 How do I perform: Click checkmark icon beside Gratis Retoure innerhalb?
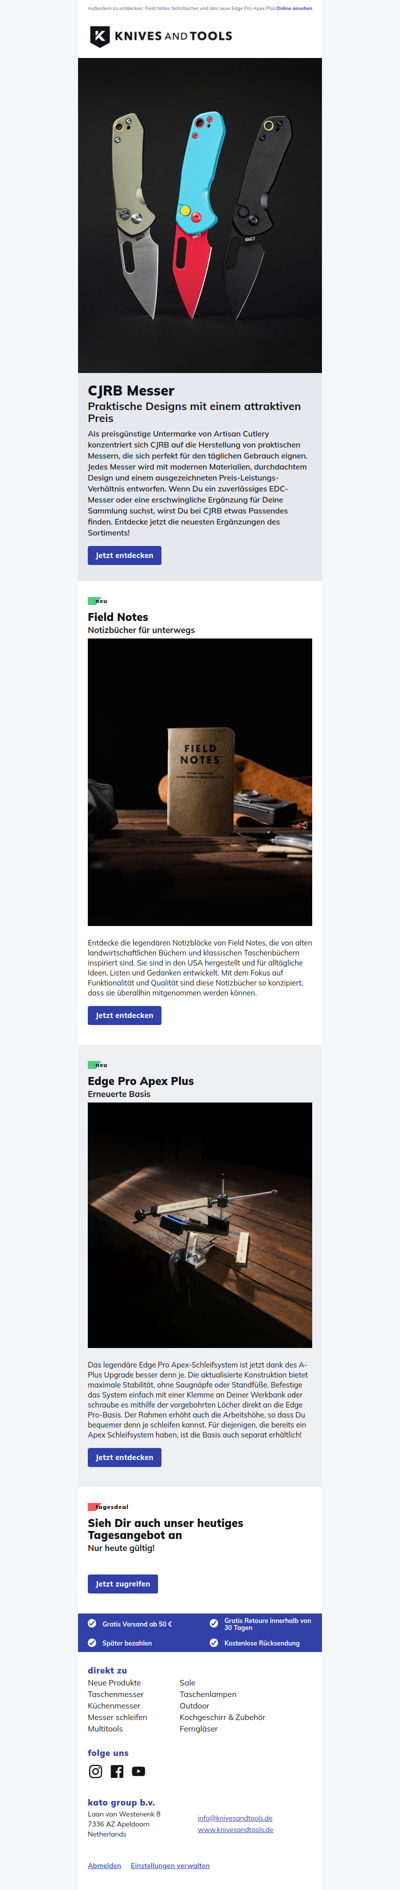click(214, 1623)
